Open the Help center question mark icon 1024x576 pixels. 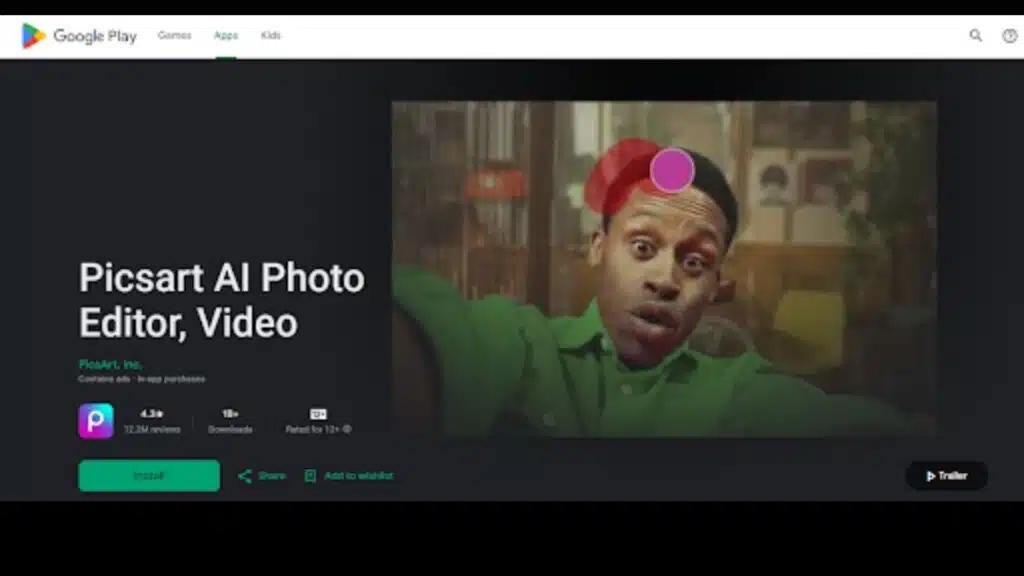click(x=1009, y=36)
